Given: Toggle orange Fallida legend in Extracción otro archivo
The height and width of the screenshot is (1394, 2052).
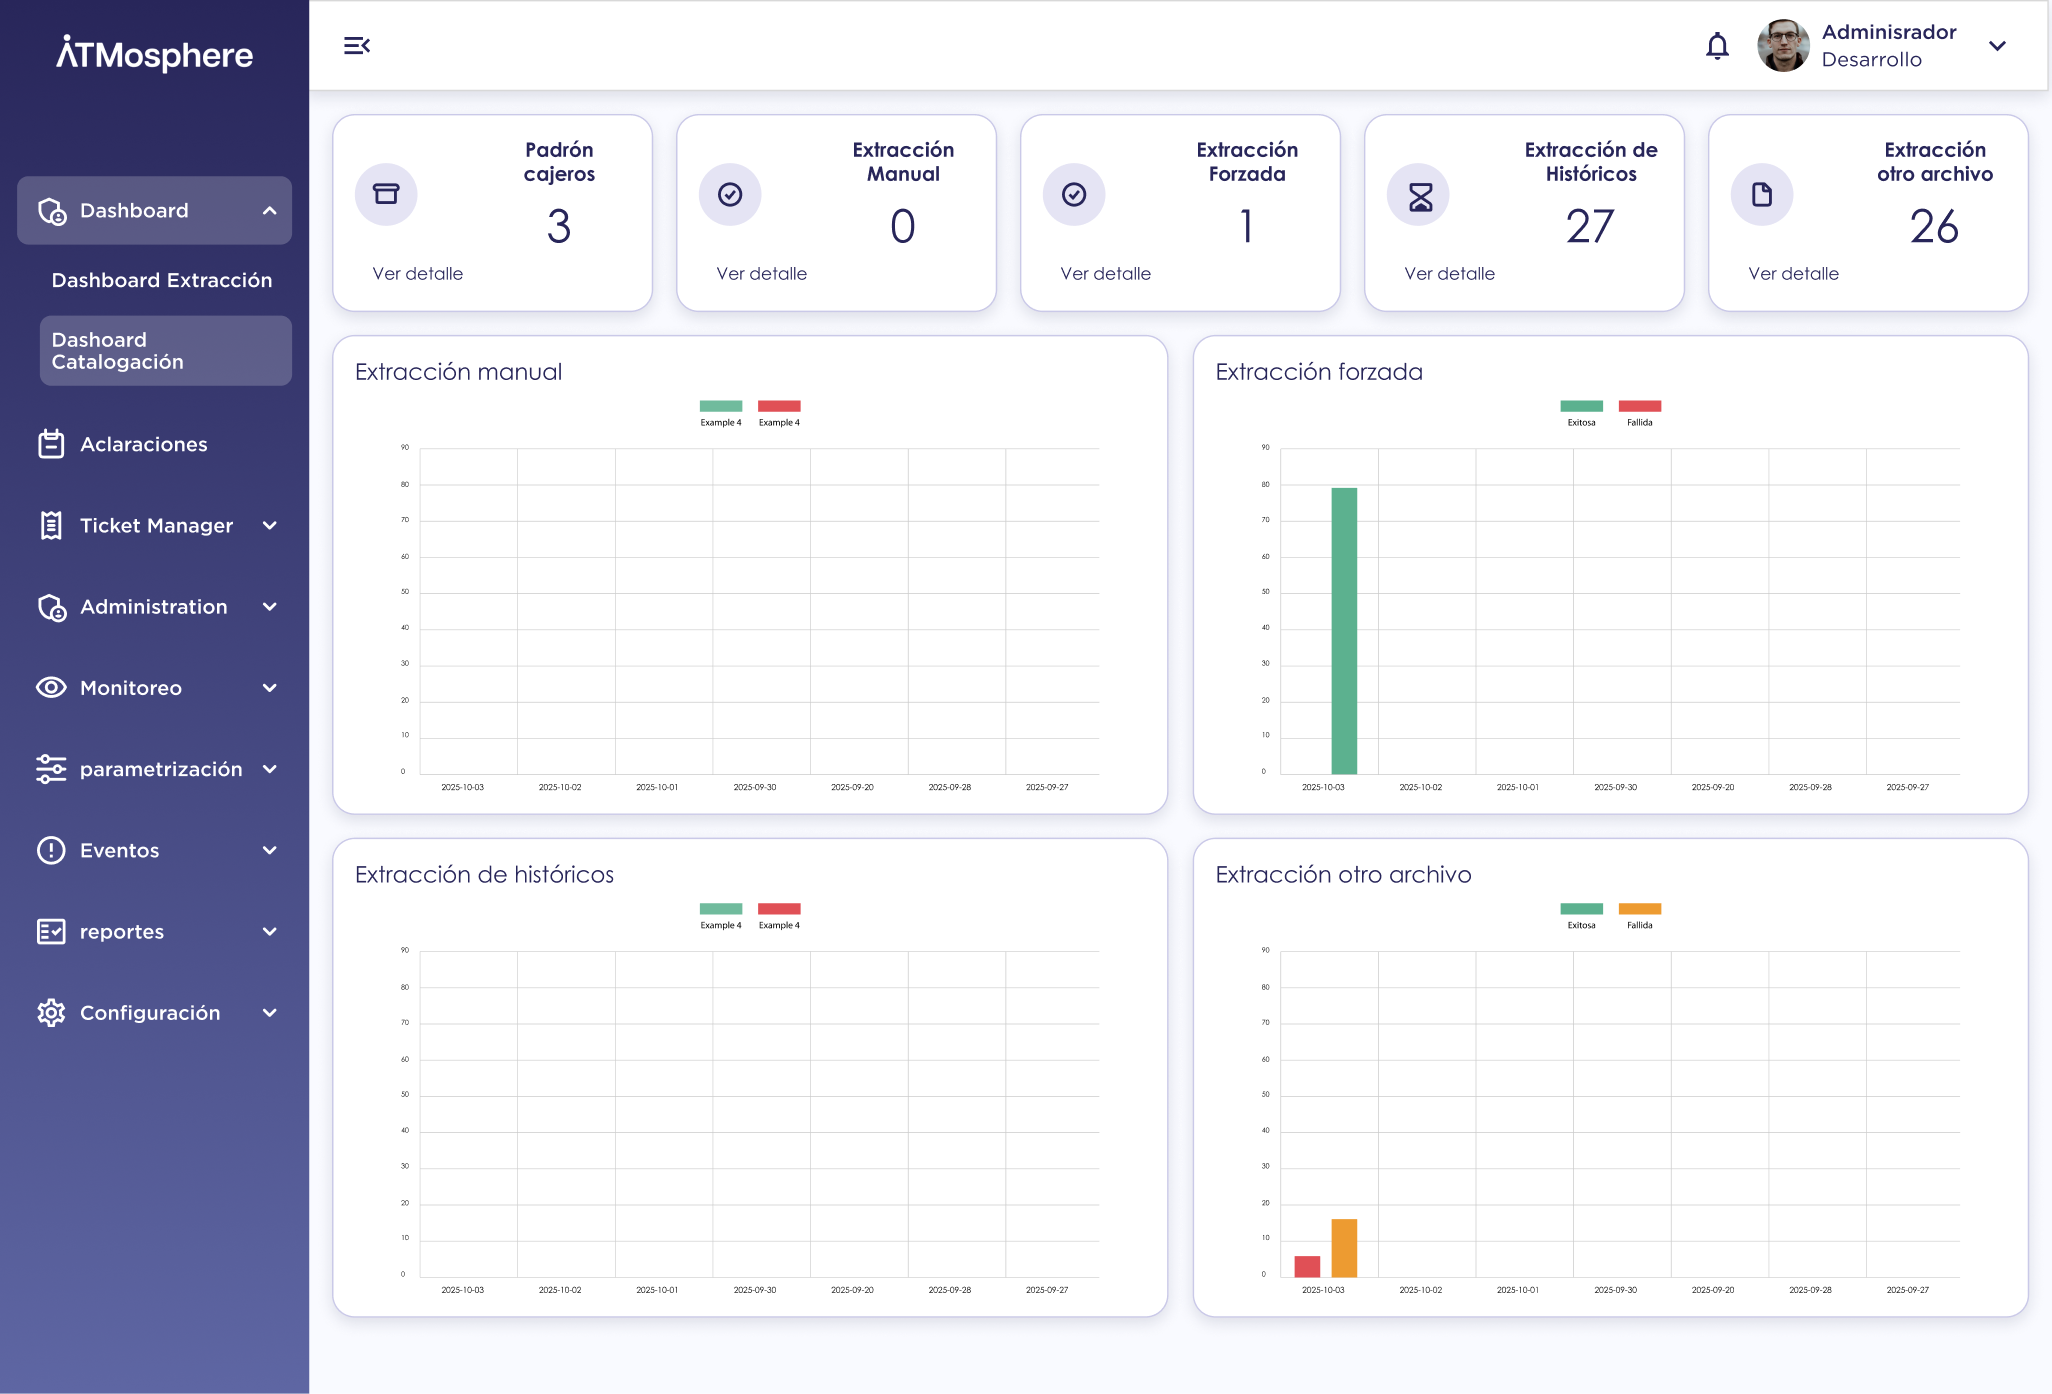Looking at the screenshot, I should [1640, 916].
